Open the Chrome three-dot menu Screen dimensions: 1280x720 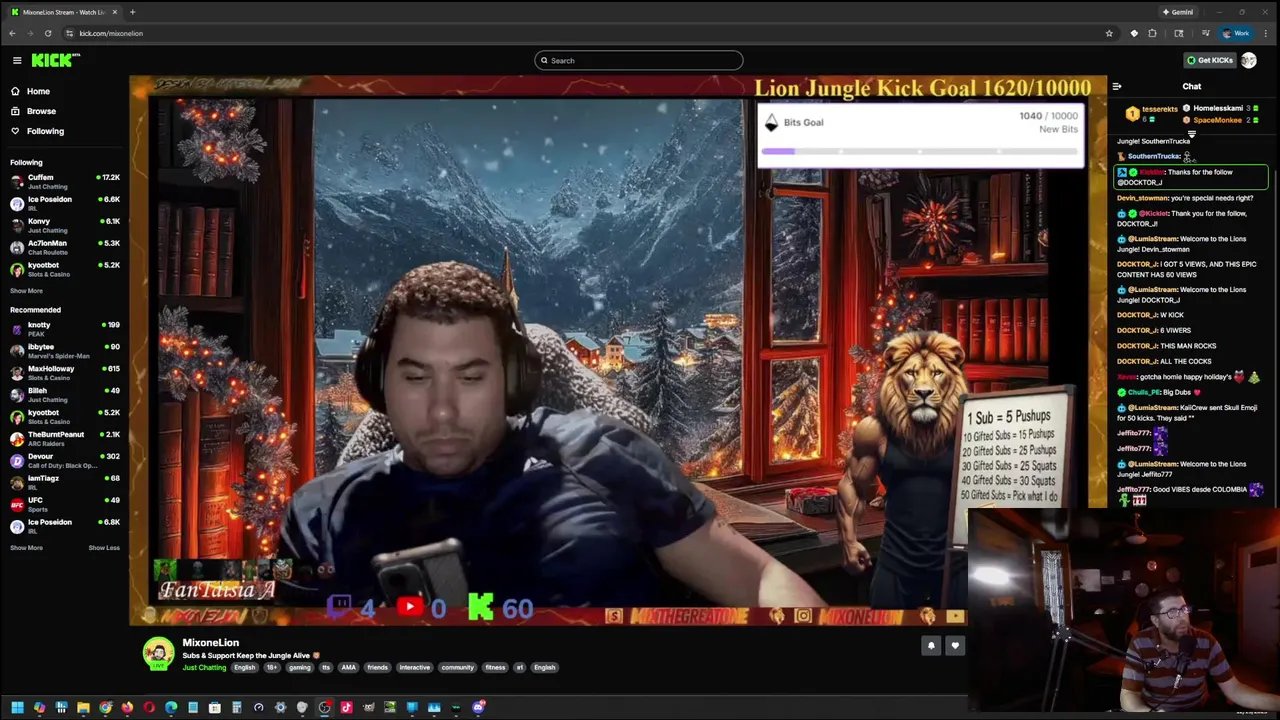pos(1266,33)
